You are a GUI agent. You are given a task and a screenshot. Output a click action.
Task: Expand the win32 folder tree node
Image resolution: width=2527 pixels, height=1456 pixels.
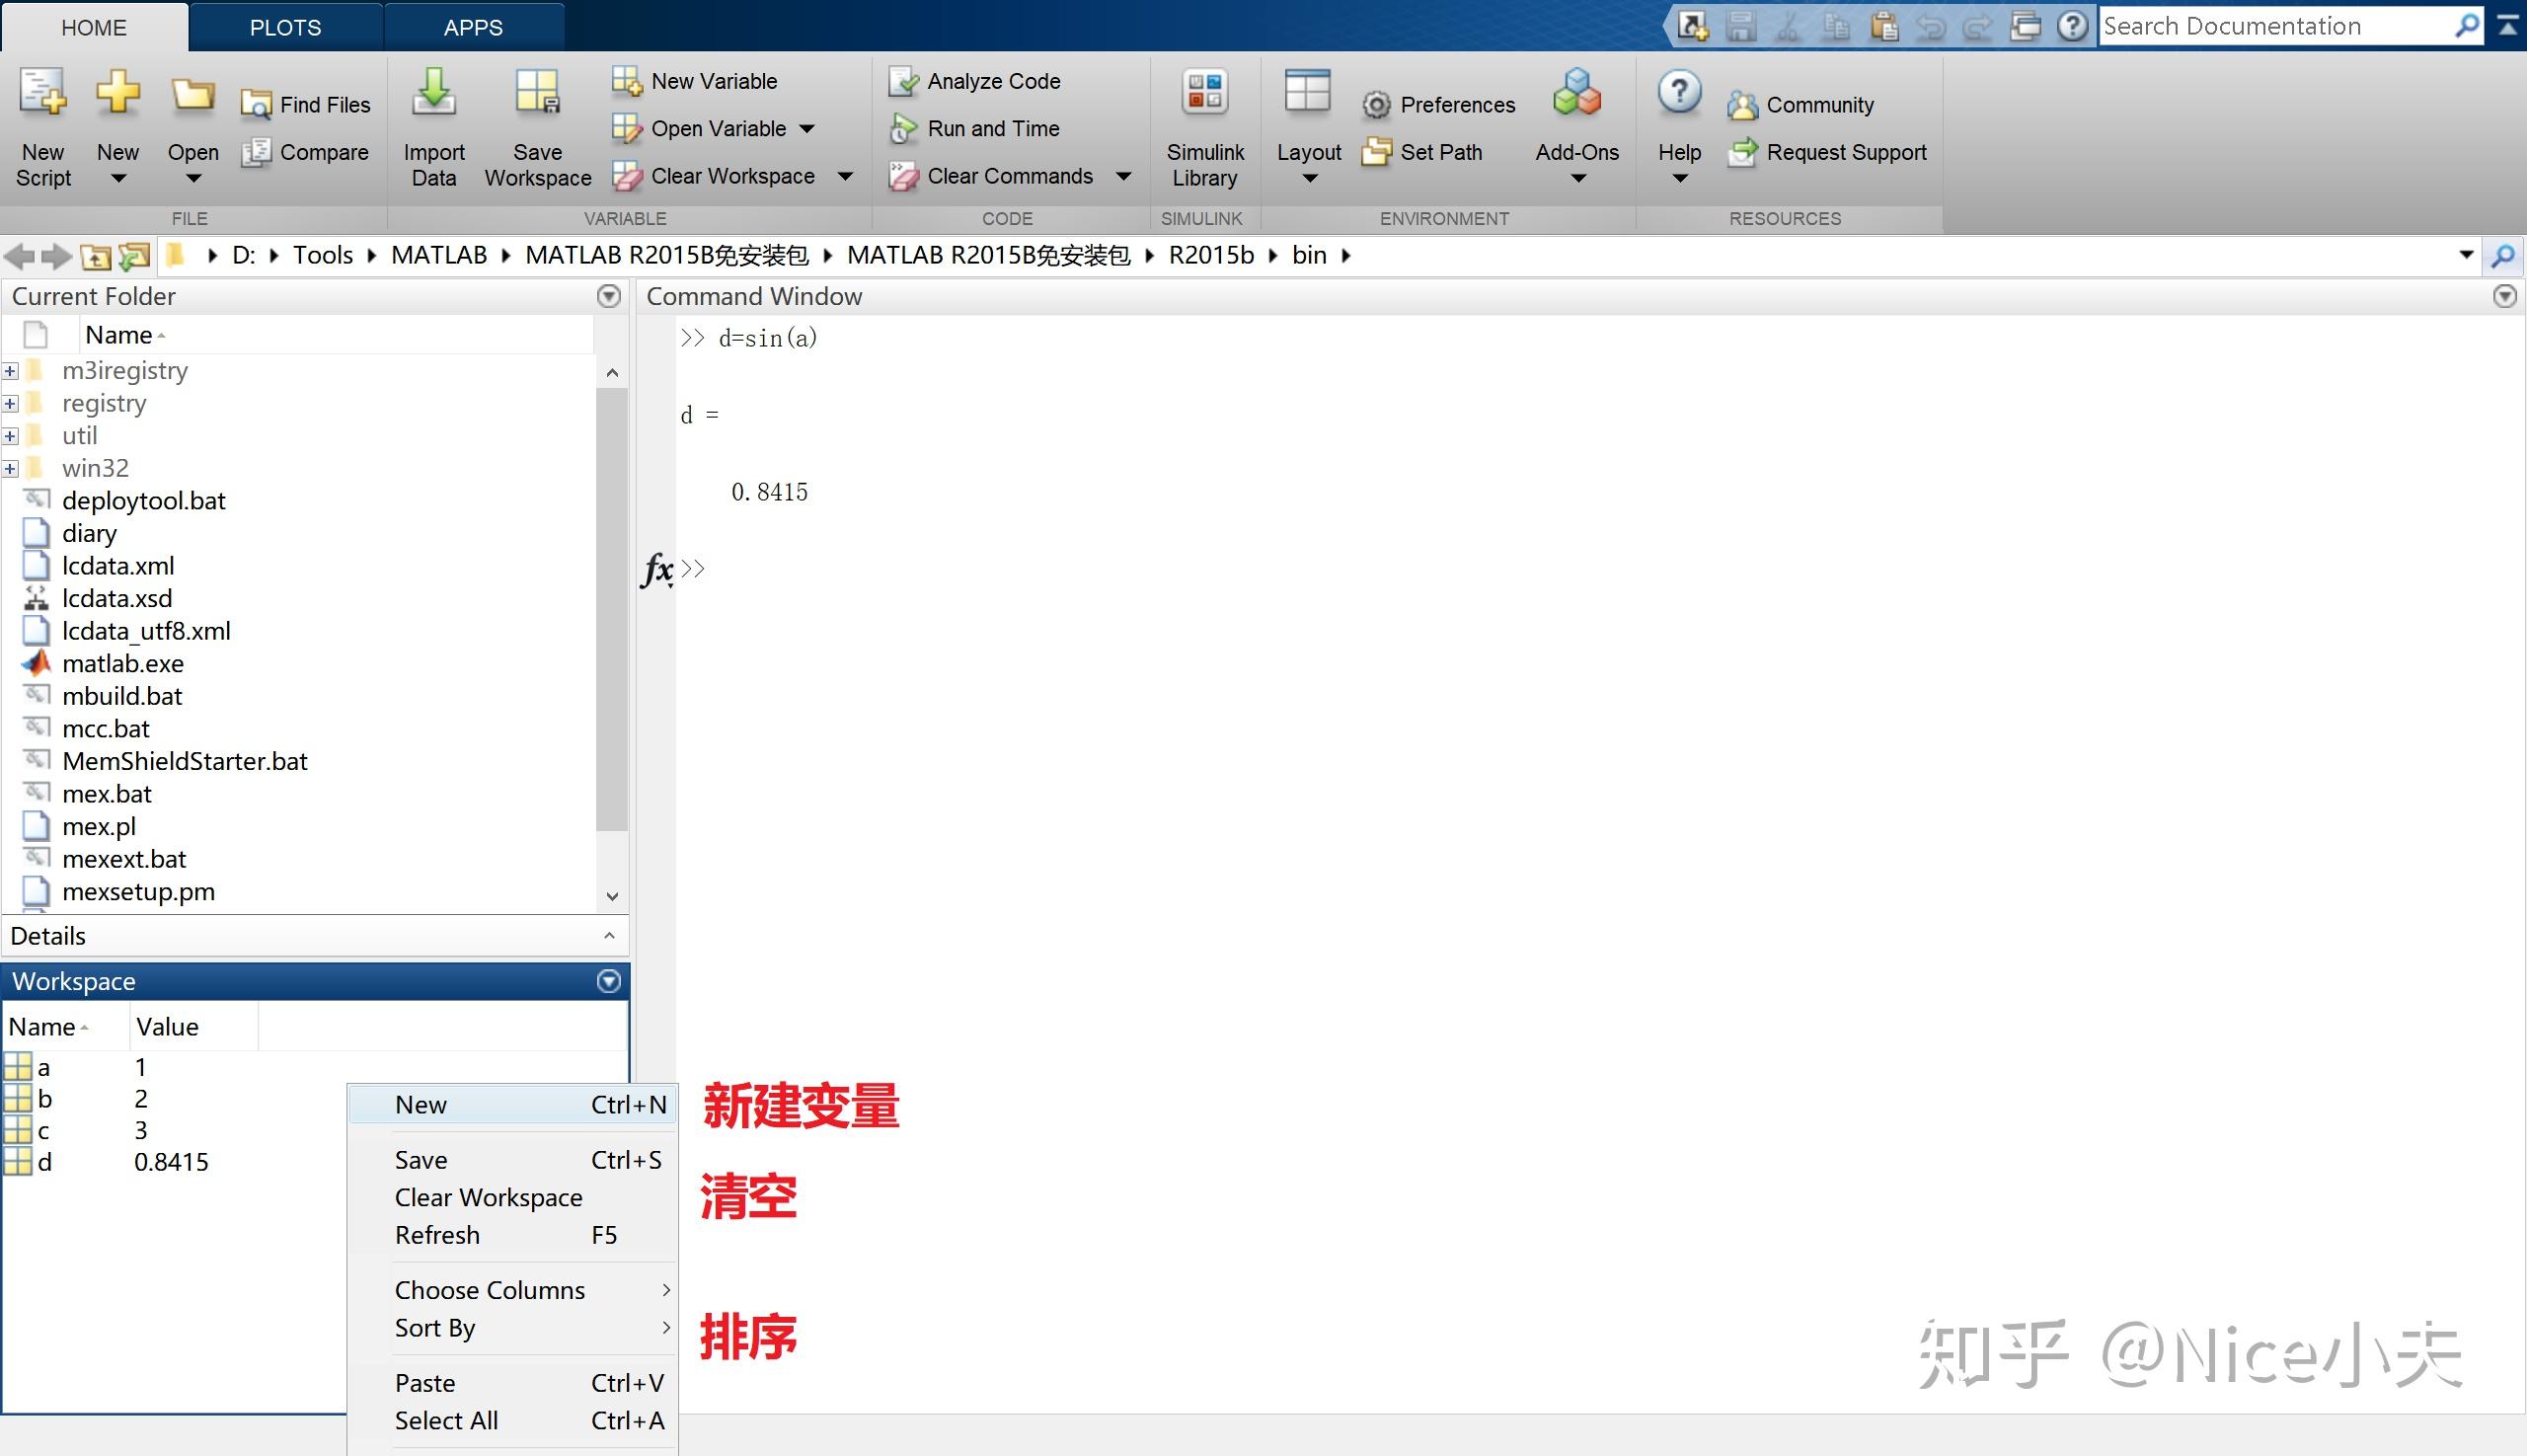pyautogui.click(x=11, y=469)
